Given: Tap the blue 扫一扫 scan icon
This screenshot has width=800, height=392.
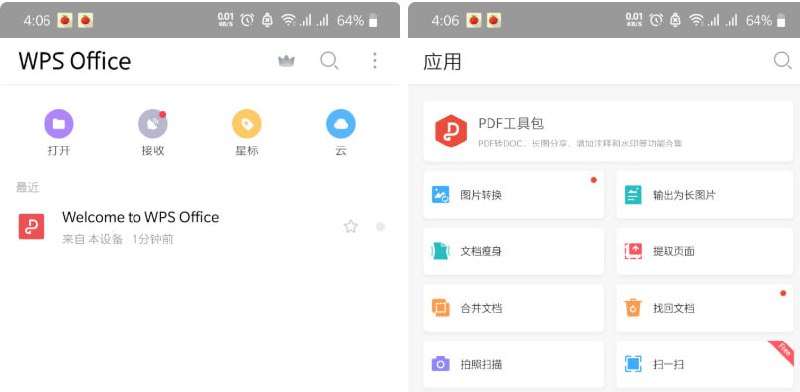Looking at the screenshot, I should pyautogui.click(x=633, y=364).
